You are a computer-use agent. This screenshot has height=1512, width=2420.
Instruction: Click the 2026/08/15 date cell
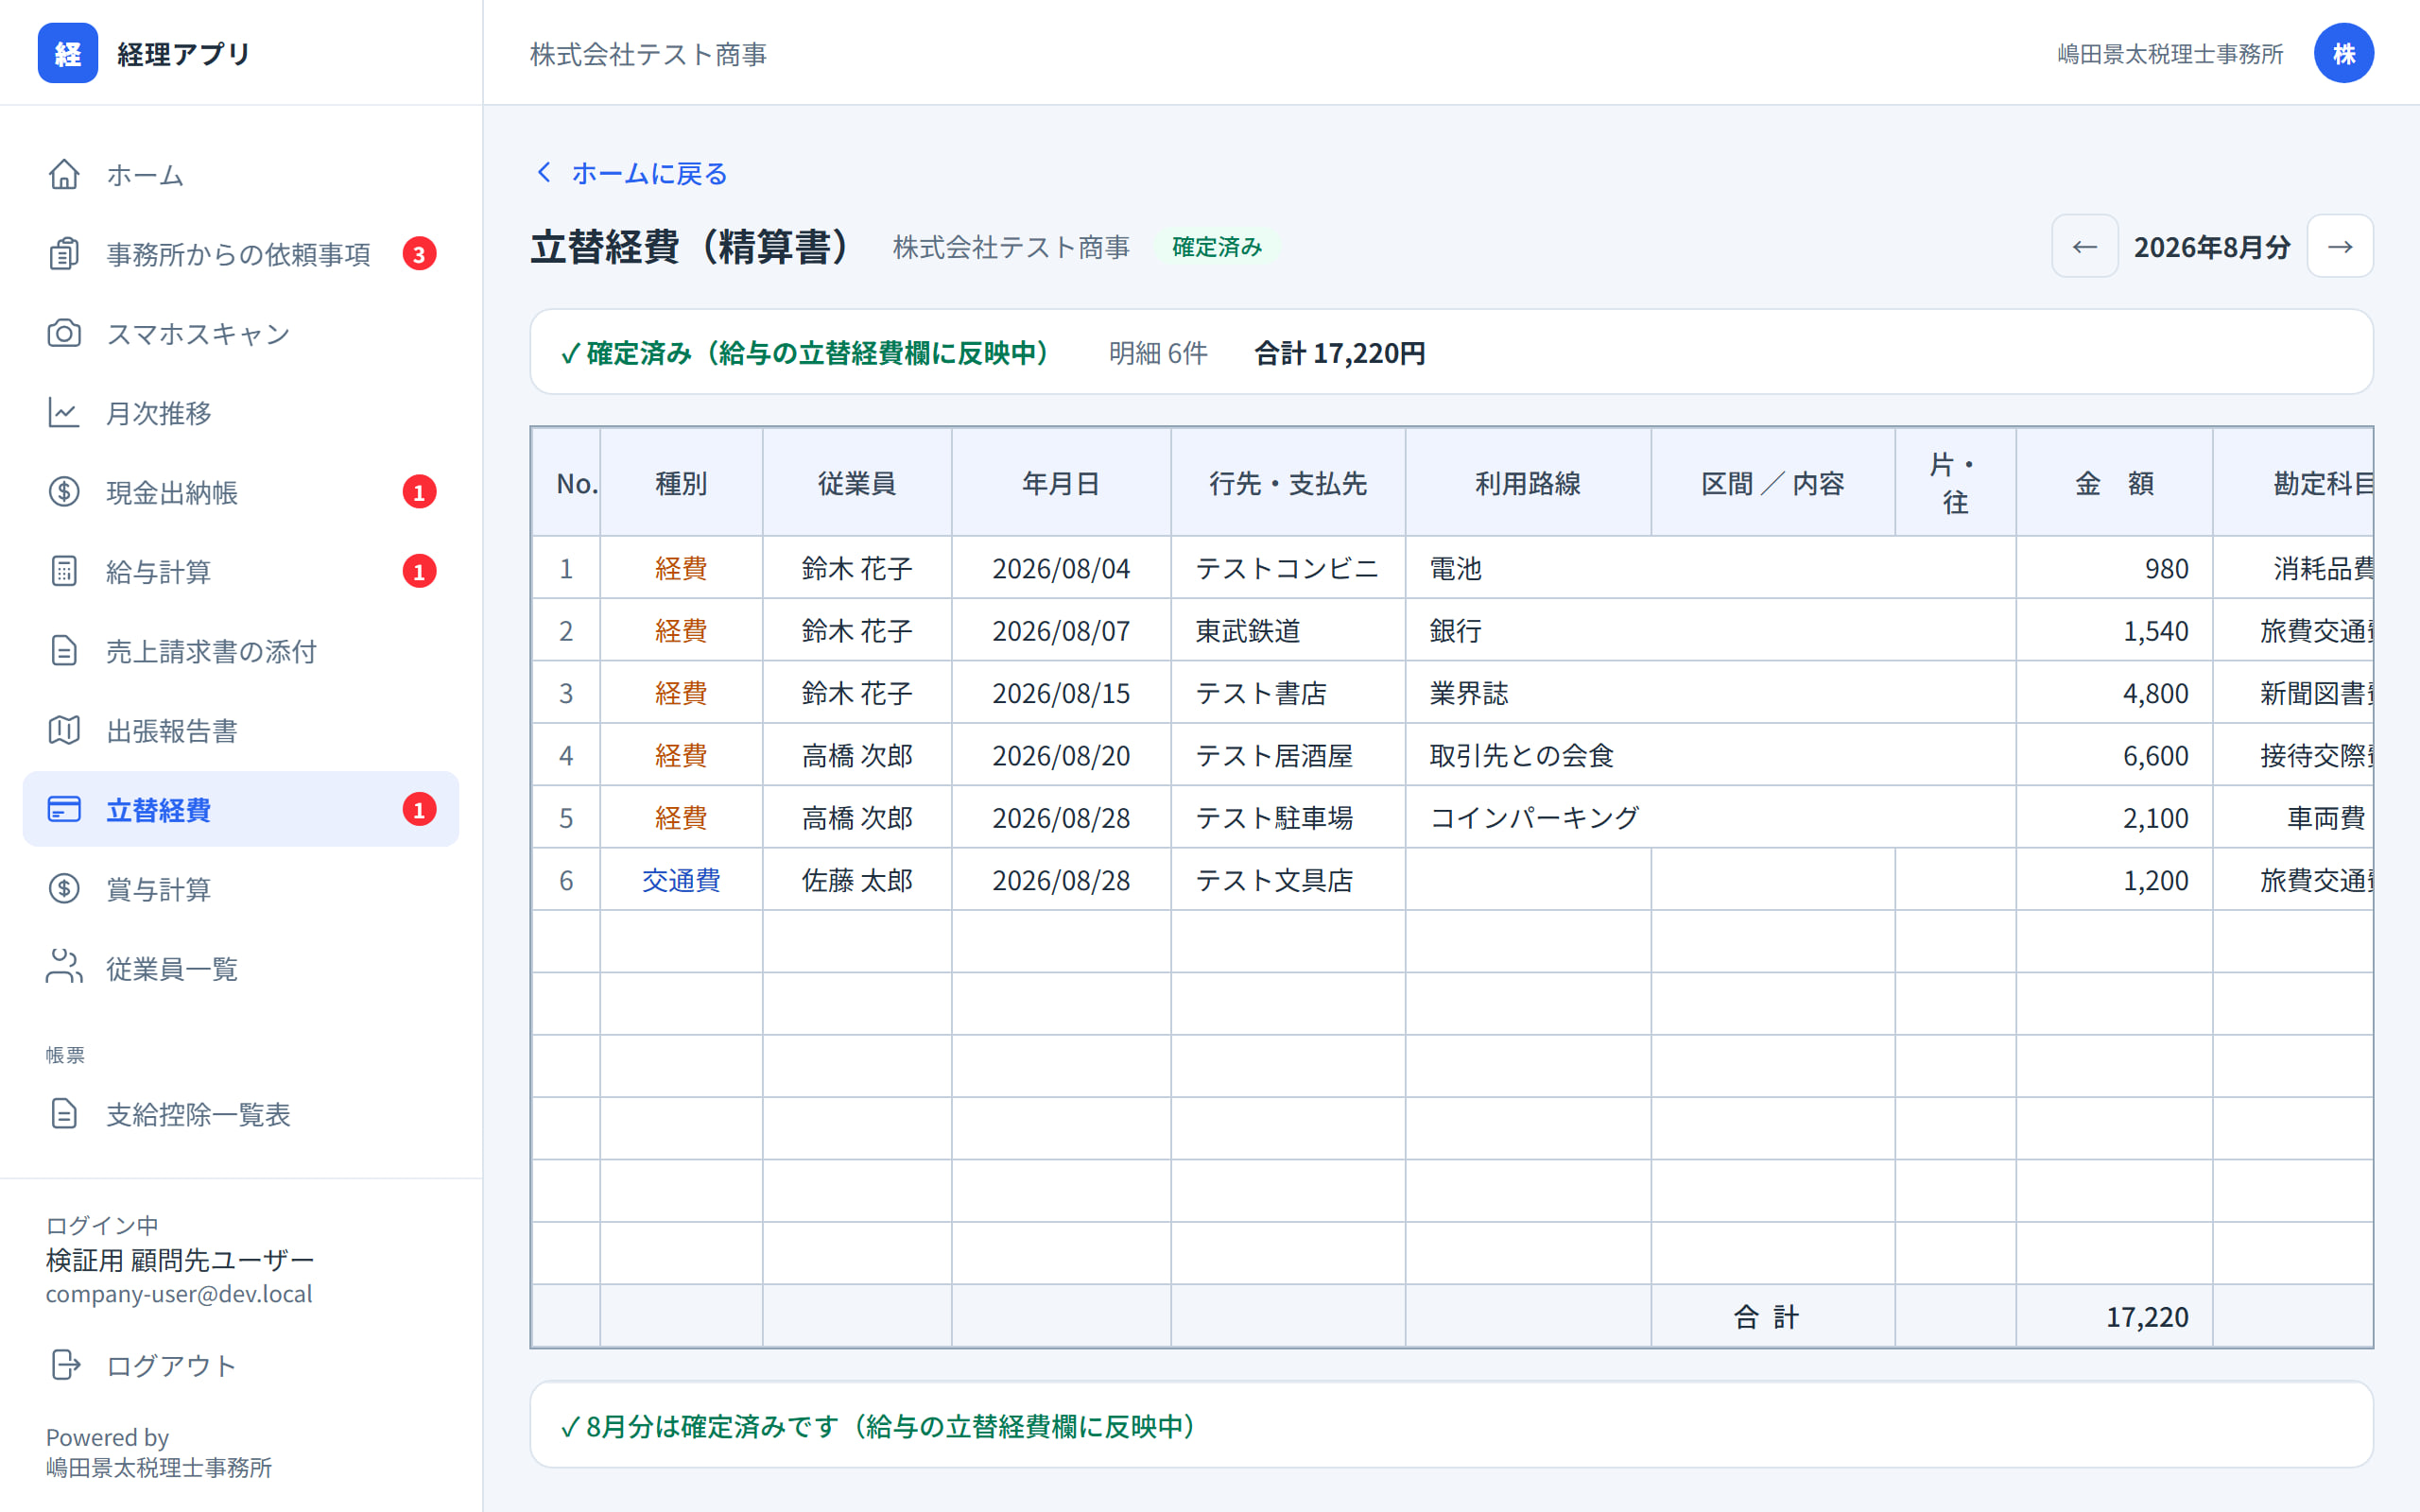tap(1061, 693)
